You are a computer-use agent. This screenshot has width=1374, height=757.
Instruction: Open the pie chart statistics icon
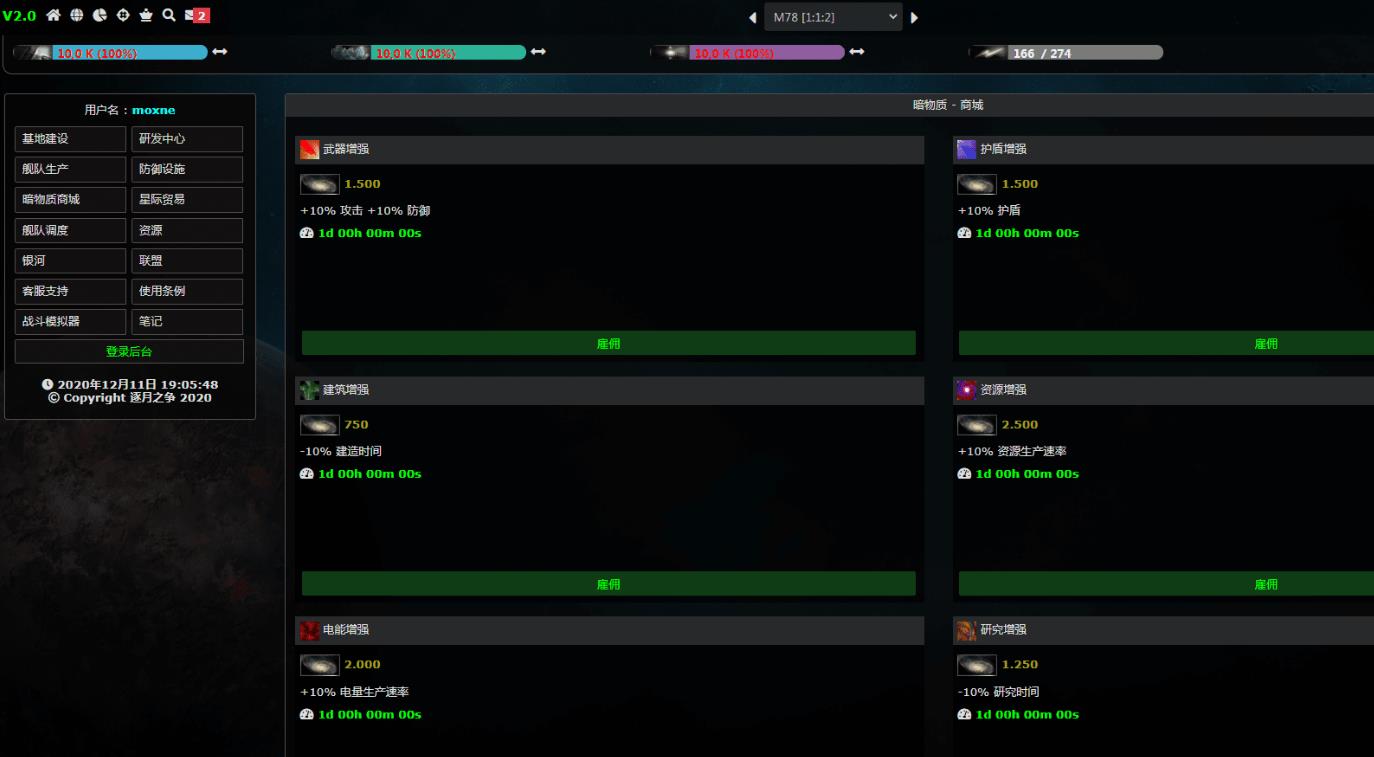point(100,15)
